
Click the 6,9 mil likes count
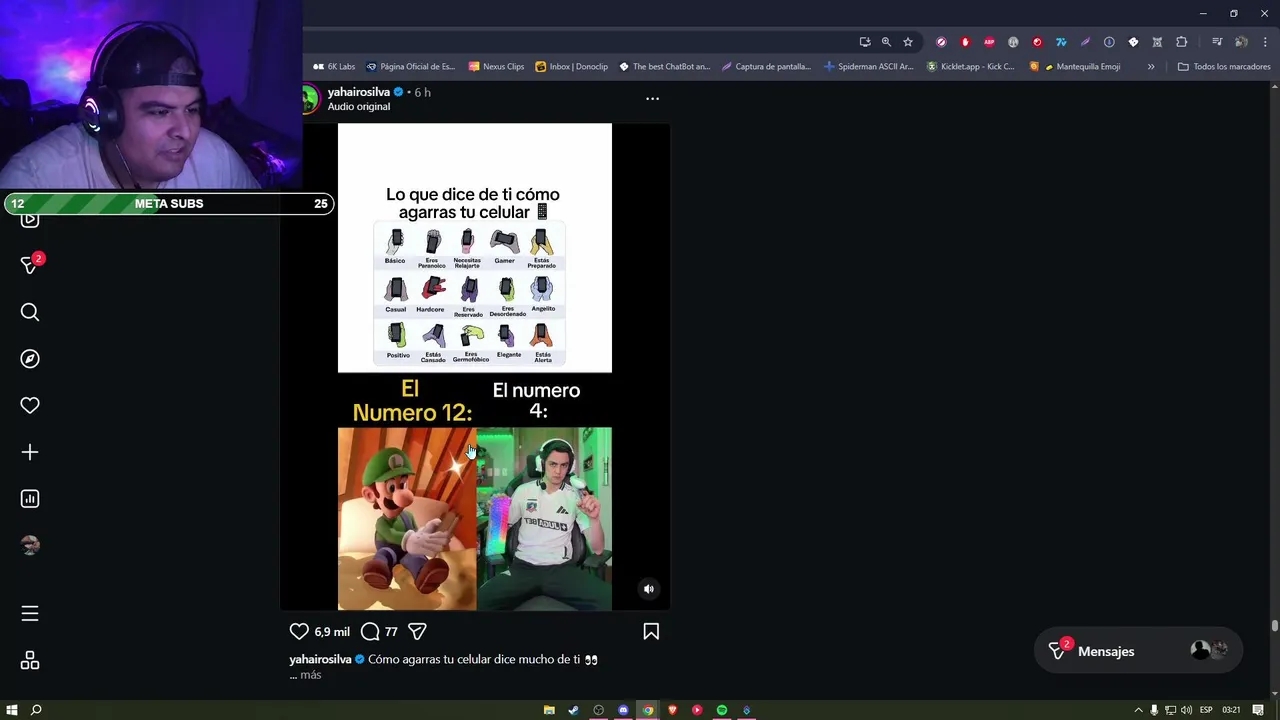(x=332, y=632)
